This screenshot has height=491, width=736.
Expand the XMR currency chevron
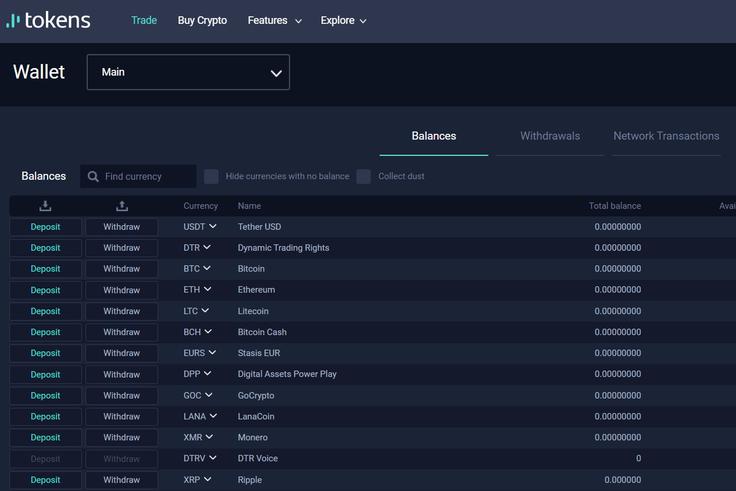(x=209, y=437)
